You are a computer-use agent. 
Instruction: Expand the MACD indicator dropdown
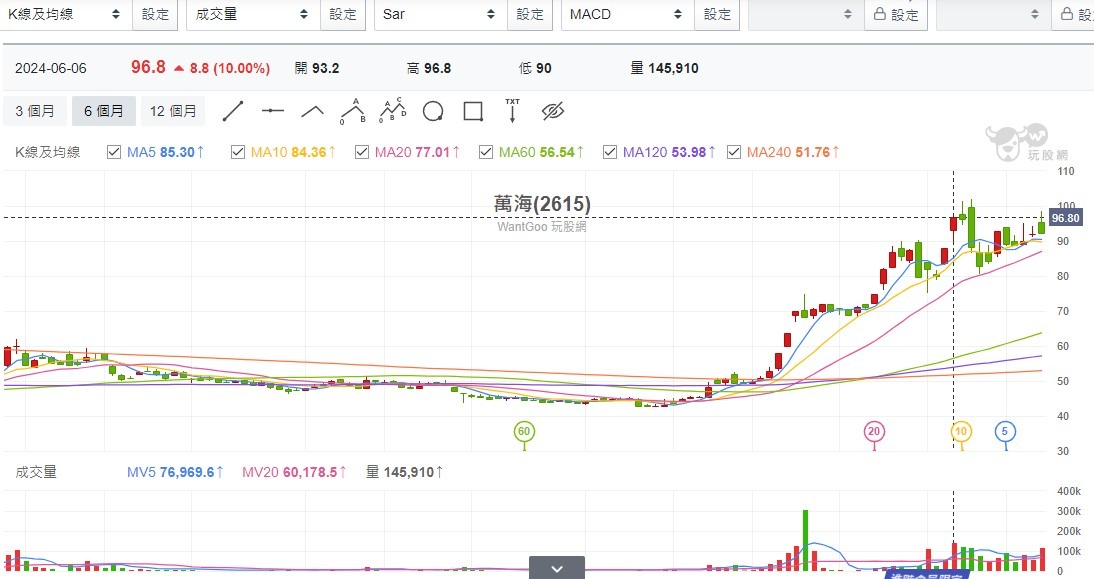tap(627, 15)
